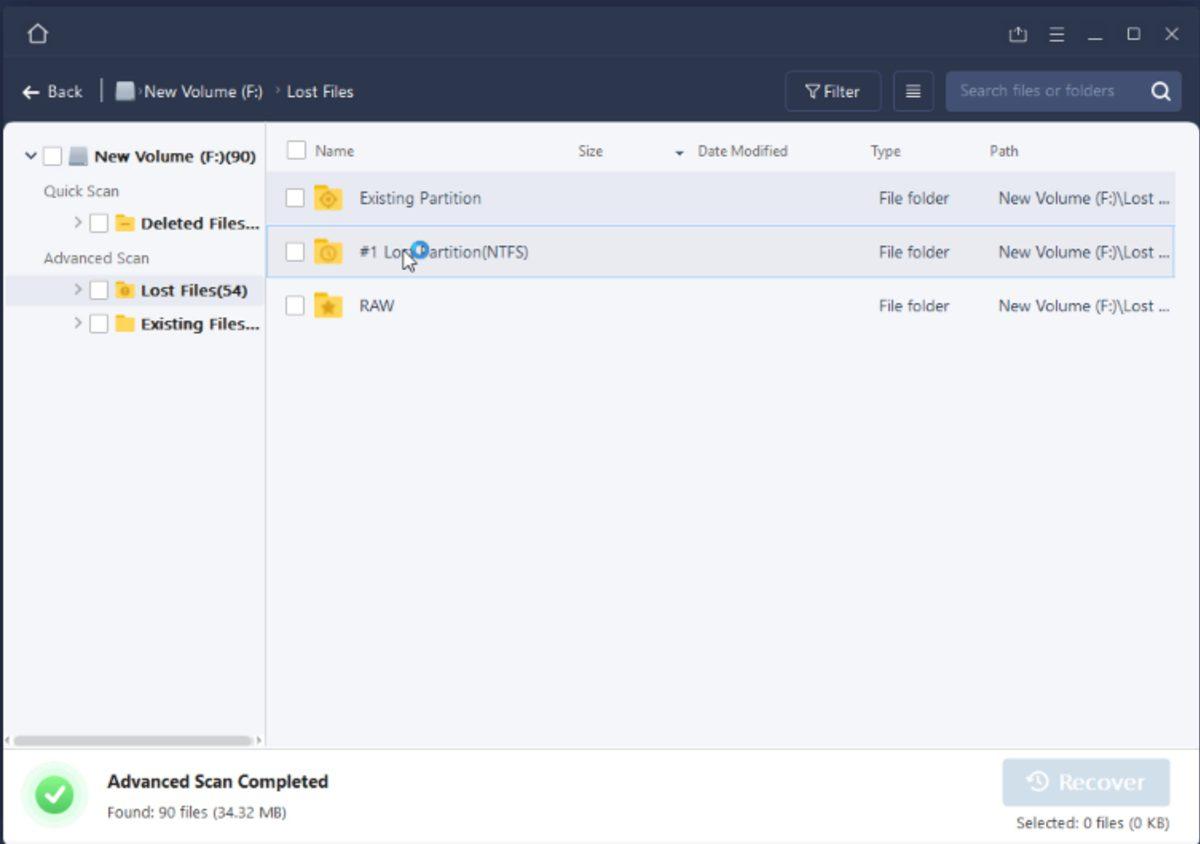Screen dimensions: 1200x844
Task: Open the list view options icon
Action: coord(913,91)
